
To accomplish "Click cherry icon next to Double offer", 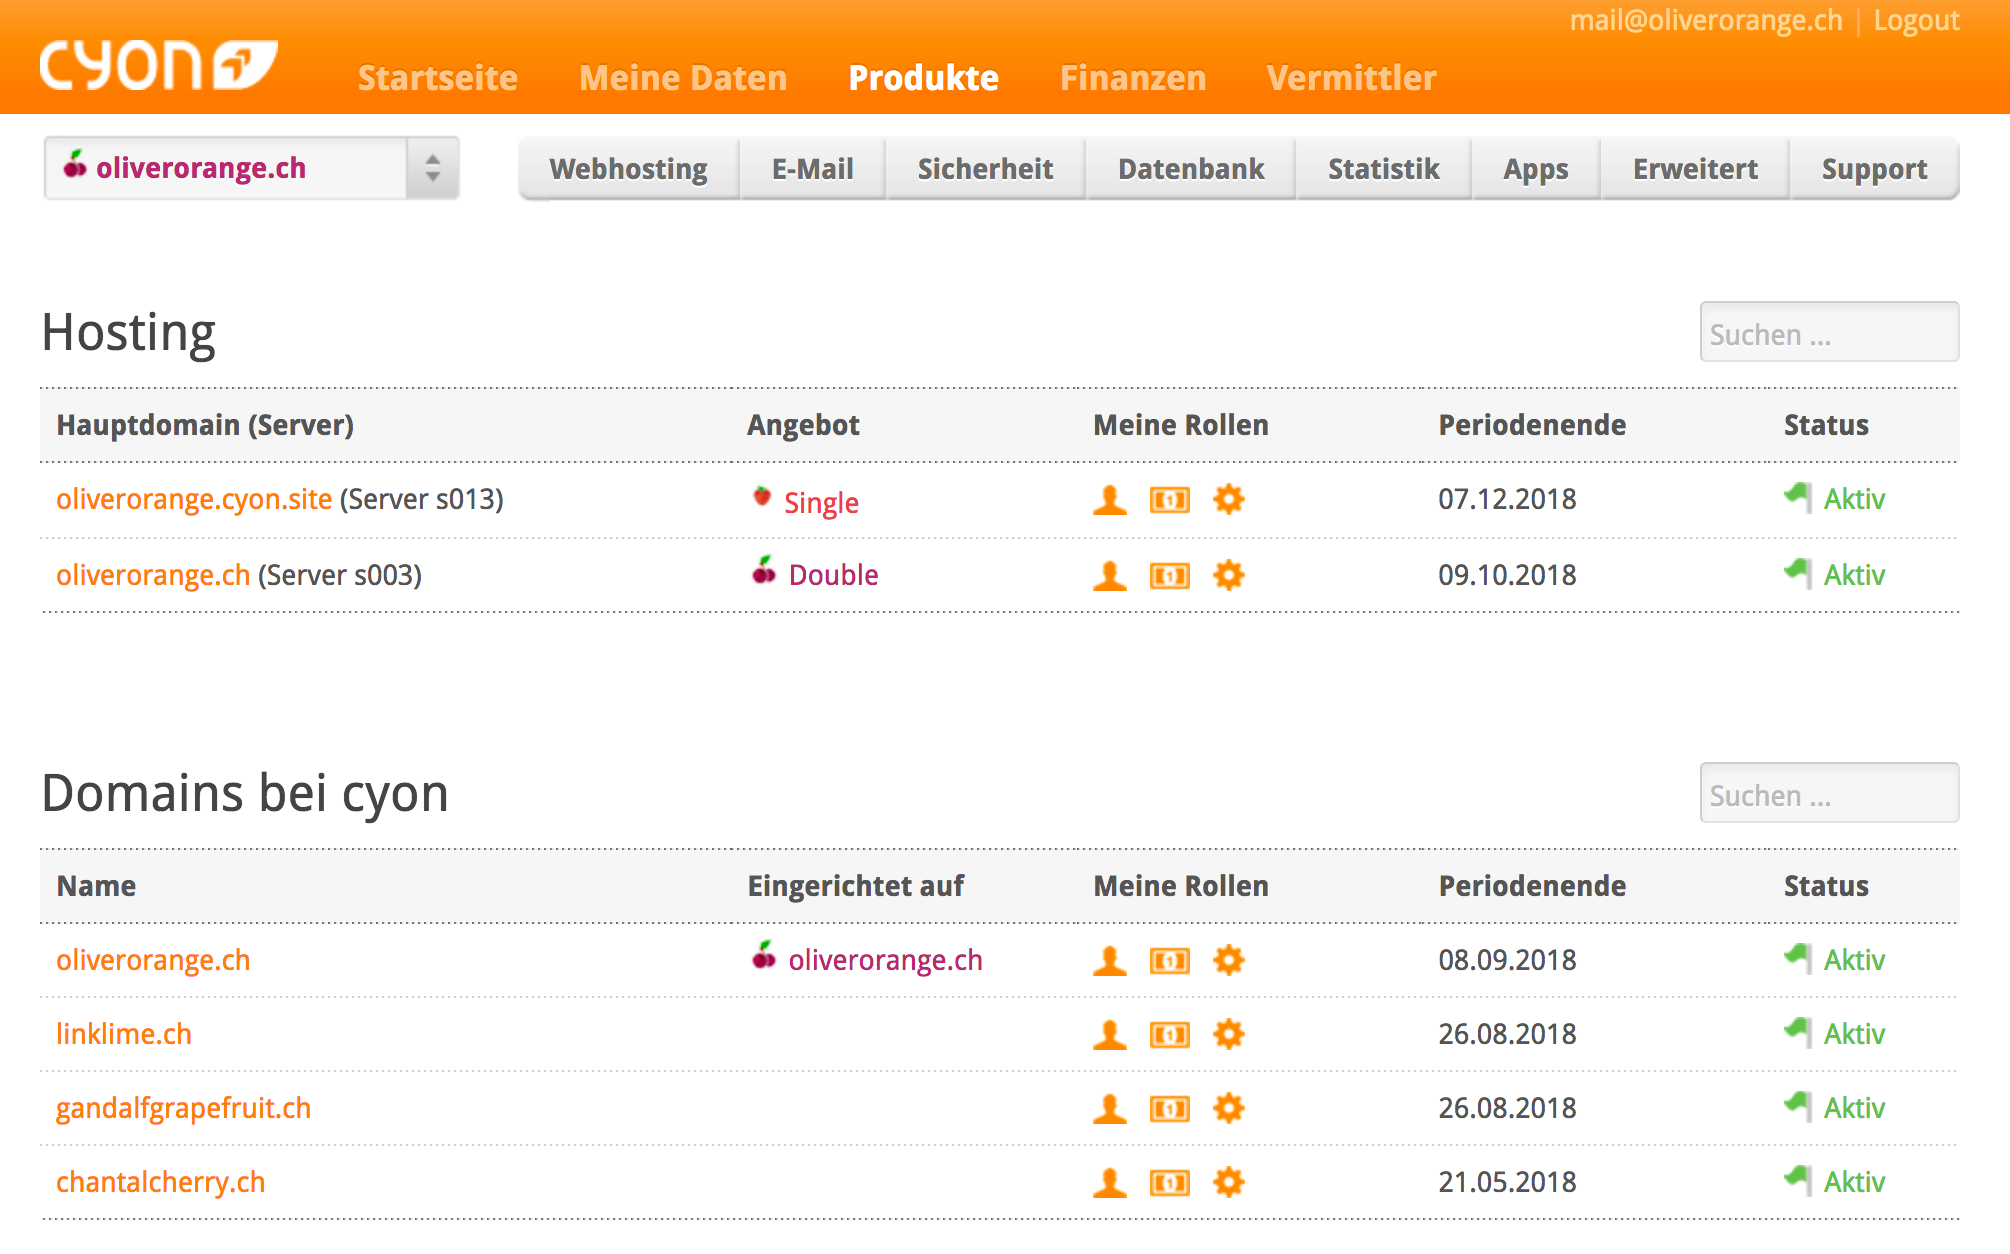I will click(x=764, y=572).
